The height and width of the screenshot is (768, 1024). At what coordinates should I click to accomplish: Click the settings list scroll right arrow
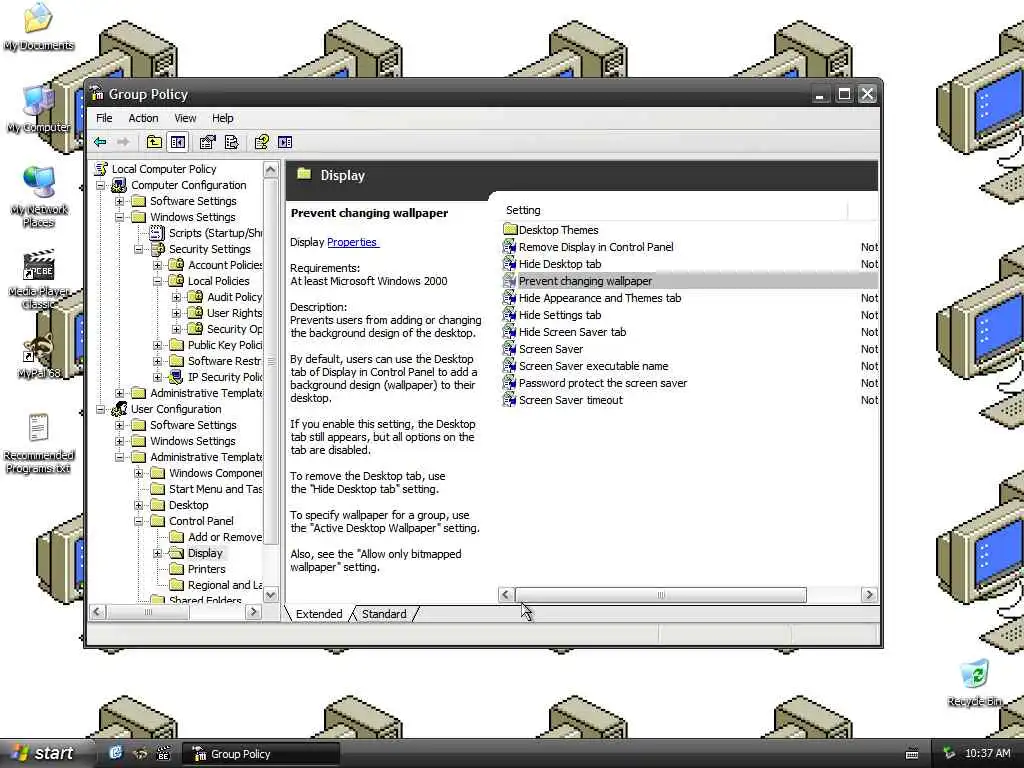click(x=869, y=595)
